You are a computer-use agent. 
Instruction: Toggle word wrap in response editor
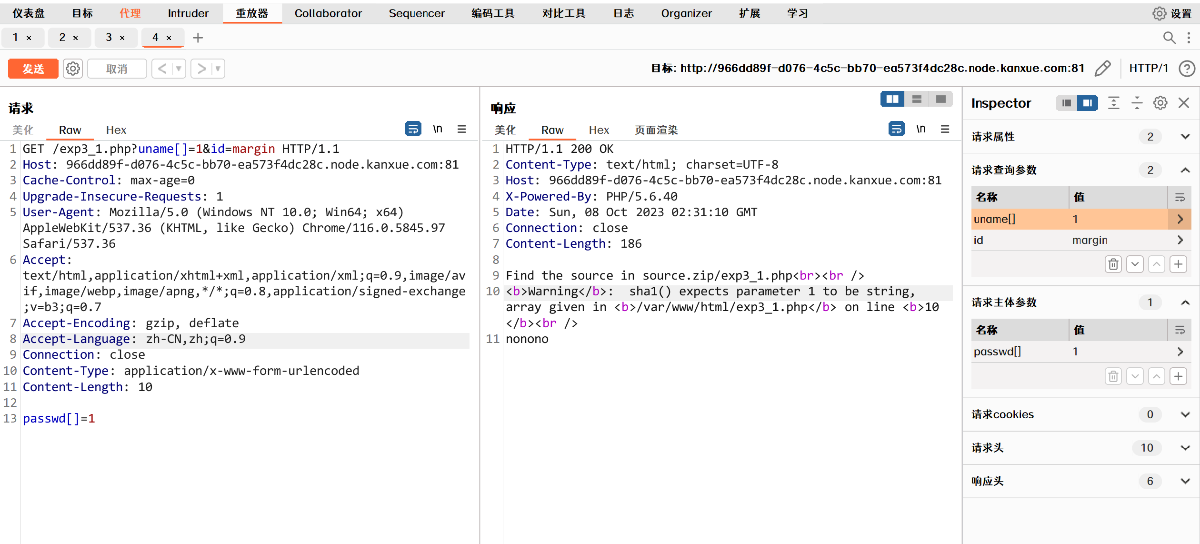[897, 129]
